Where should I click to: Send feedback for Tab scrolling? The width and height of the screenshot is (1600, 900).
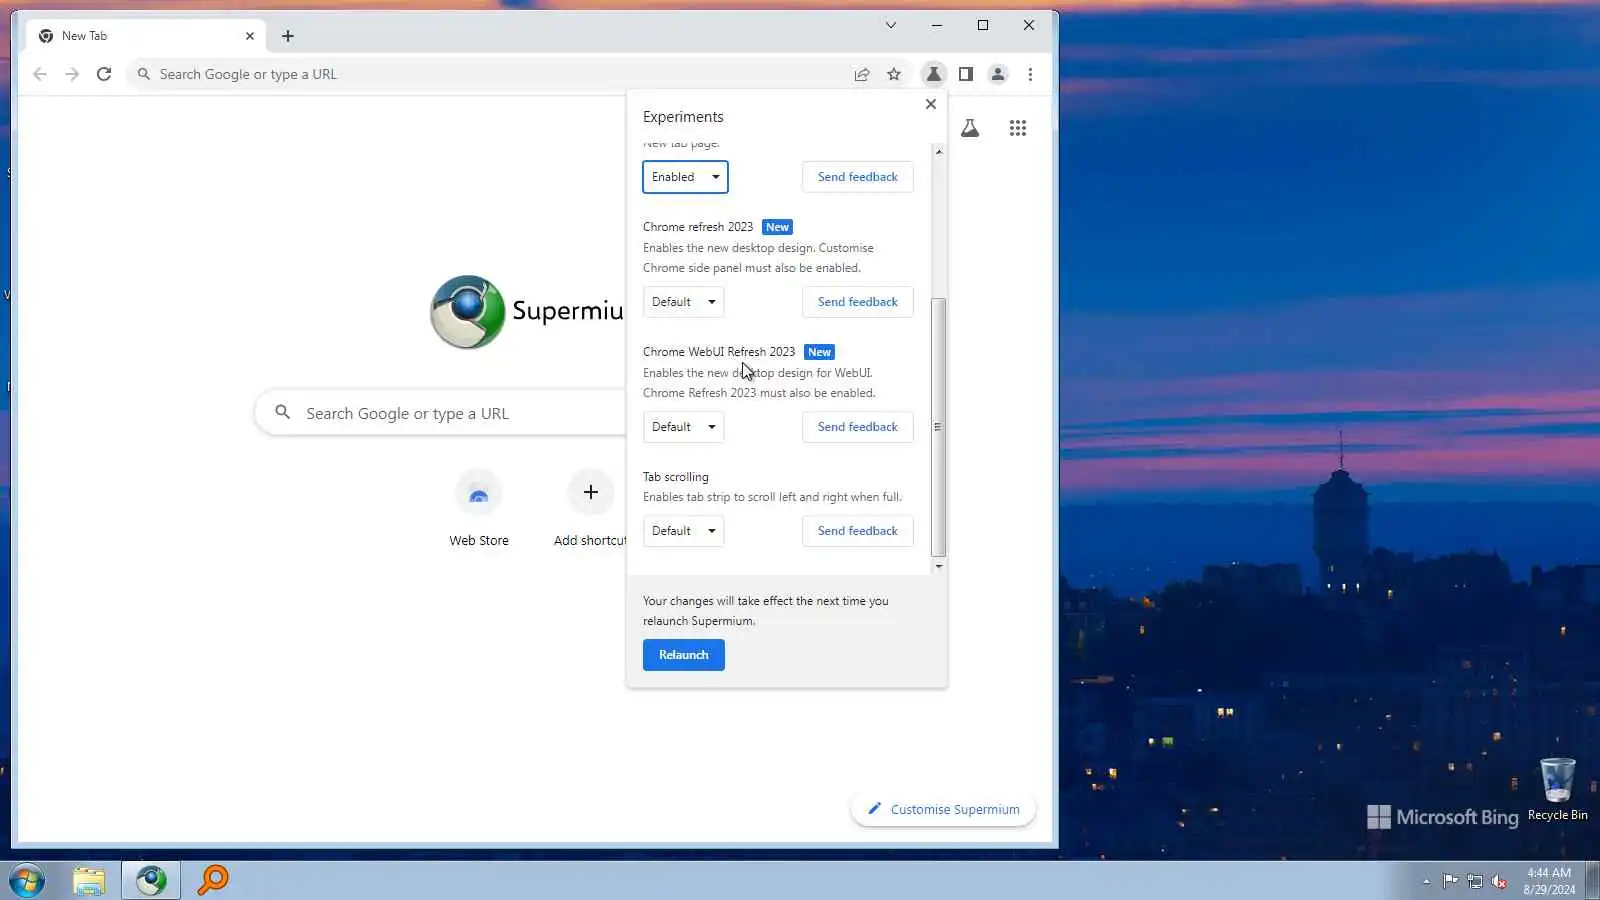[858, 531]
